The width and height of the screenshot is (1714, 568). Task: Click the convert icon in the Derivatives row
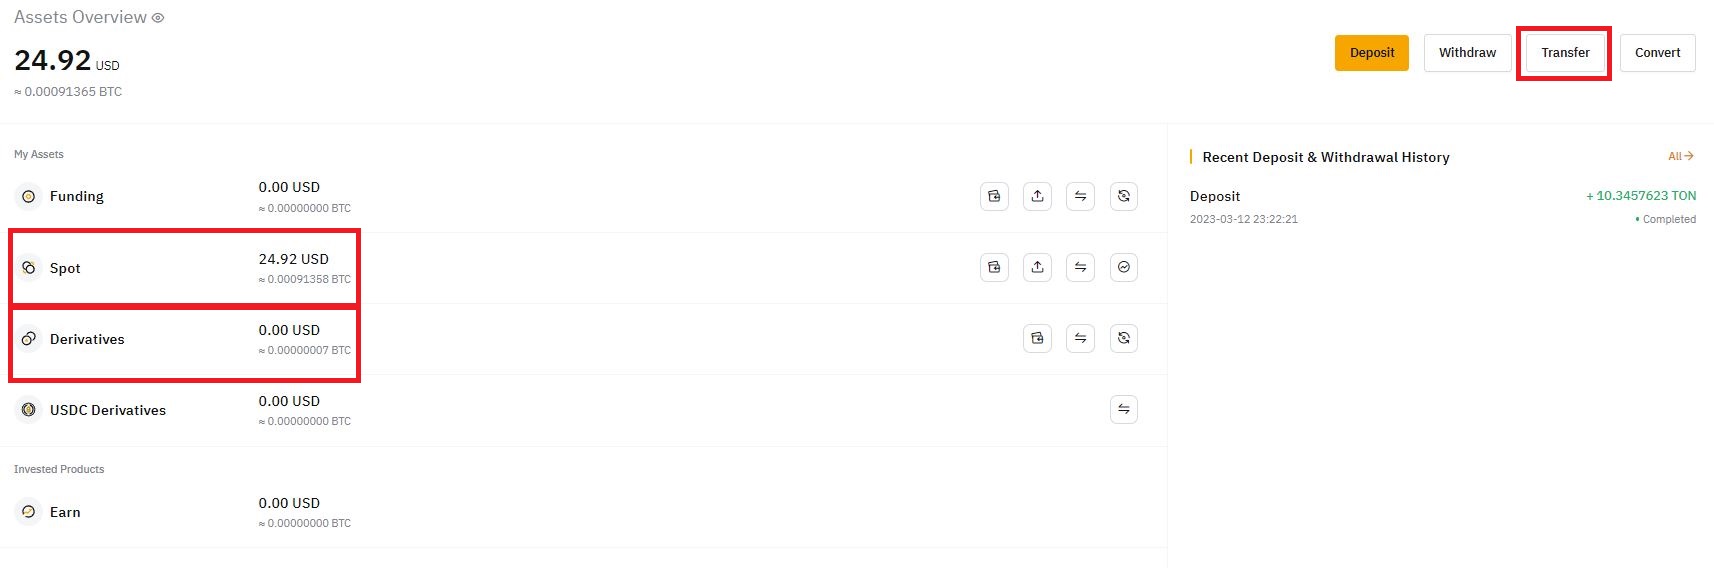1124,338
